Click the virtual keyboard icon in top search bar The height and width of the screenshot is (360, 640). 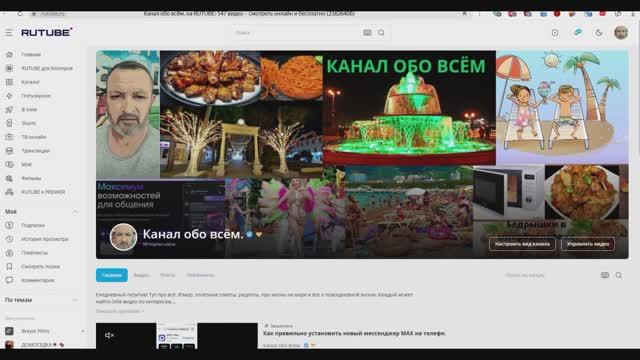pos(367,33)
